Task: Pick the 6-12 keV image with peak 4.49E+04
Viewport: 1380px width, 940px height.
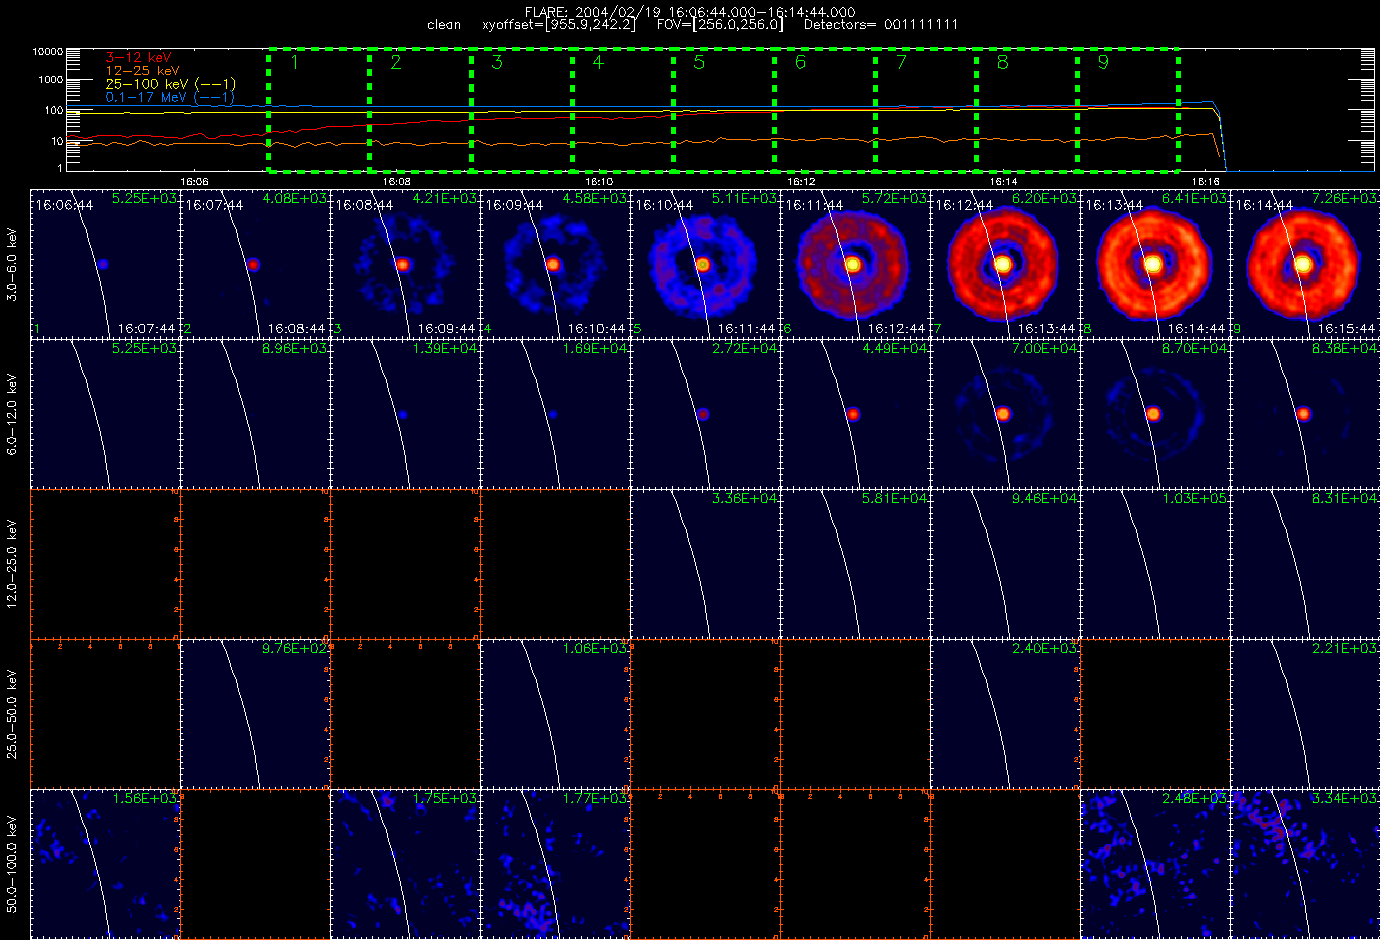Action: pos(856,414)
